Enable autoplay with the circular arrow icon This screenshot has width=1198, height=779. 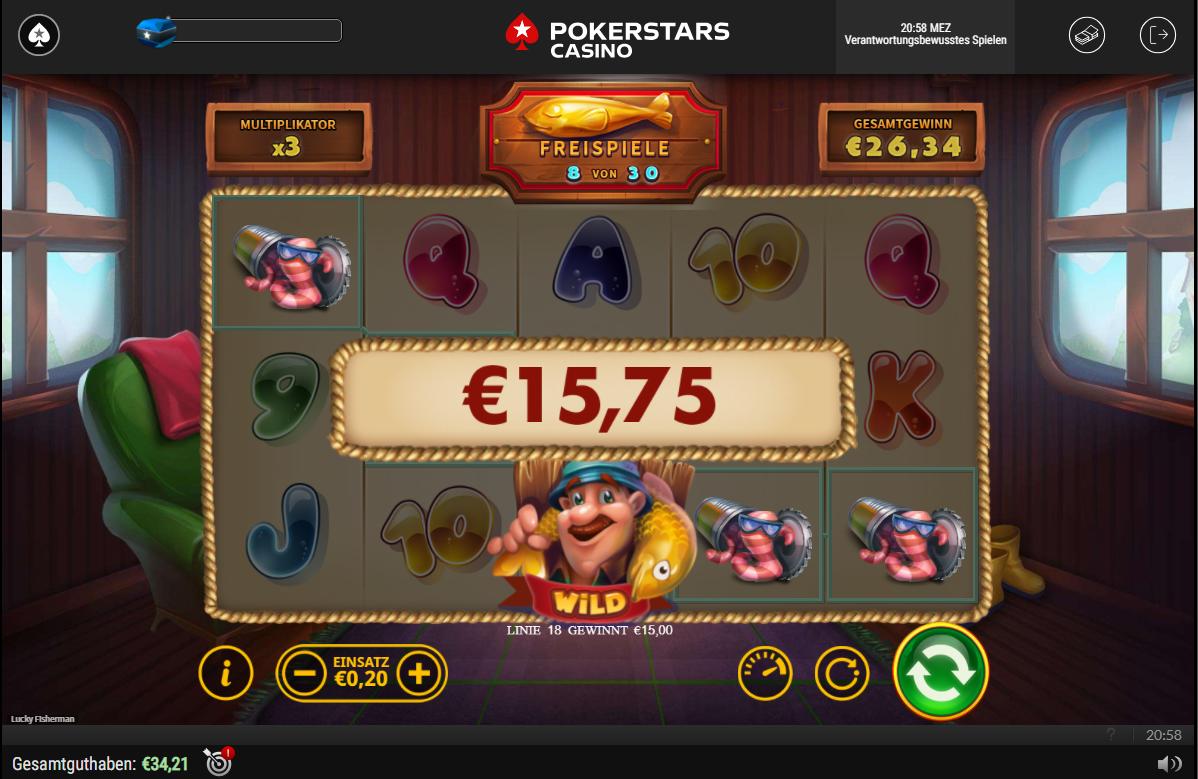pos(842,673)
